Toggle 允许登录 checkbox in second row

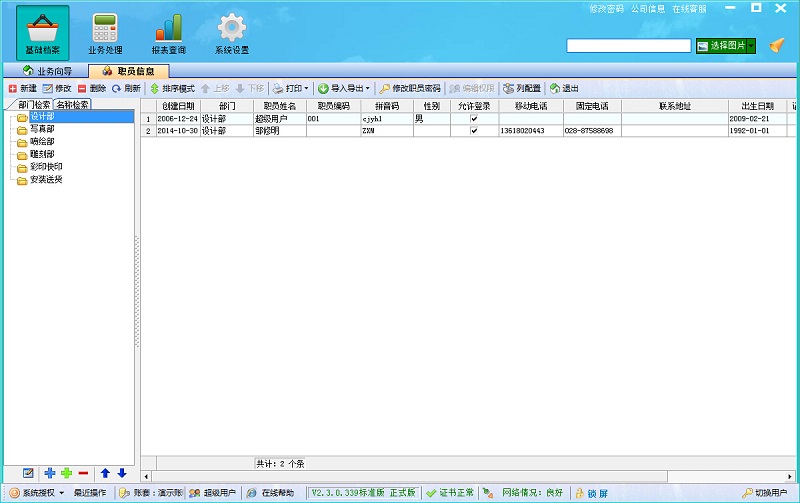tap(474, 131)
